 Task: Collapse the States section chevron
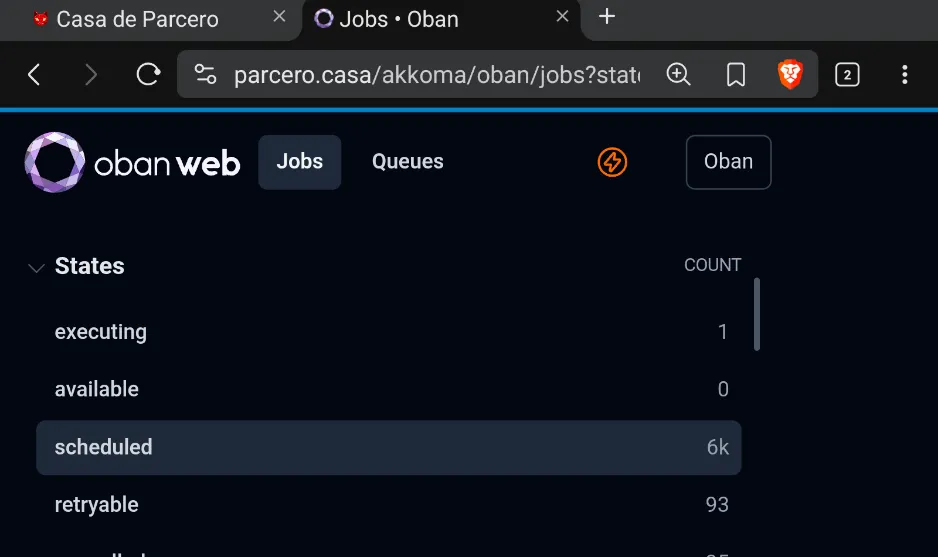[36, 268]
